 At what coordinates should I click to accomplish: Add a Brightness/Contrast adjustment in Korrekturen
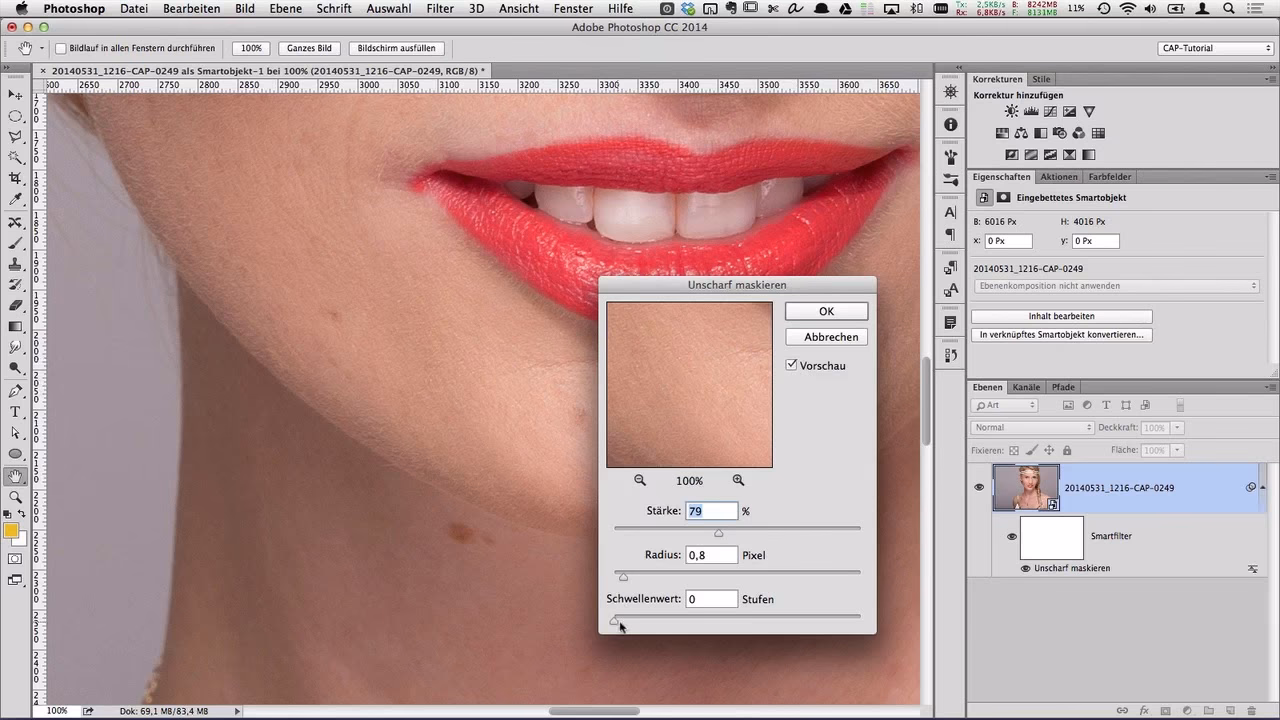pos(1011,111)
